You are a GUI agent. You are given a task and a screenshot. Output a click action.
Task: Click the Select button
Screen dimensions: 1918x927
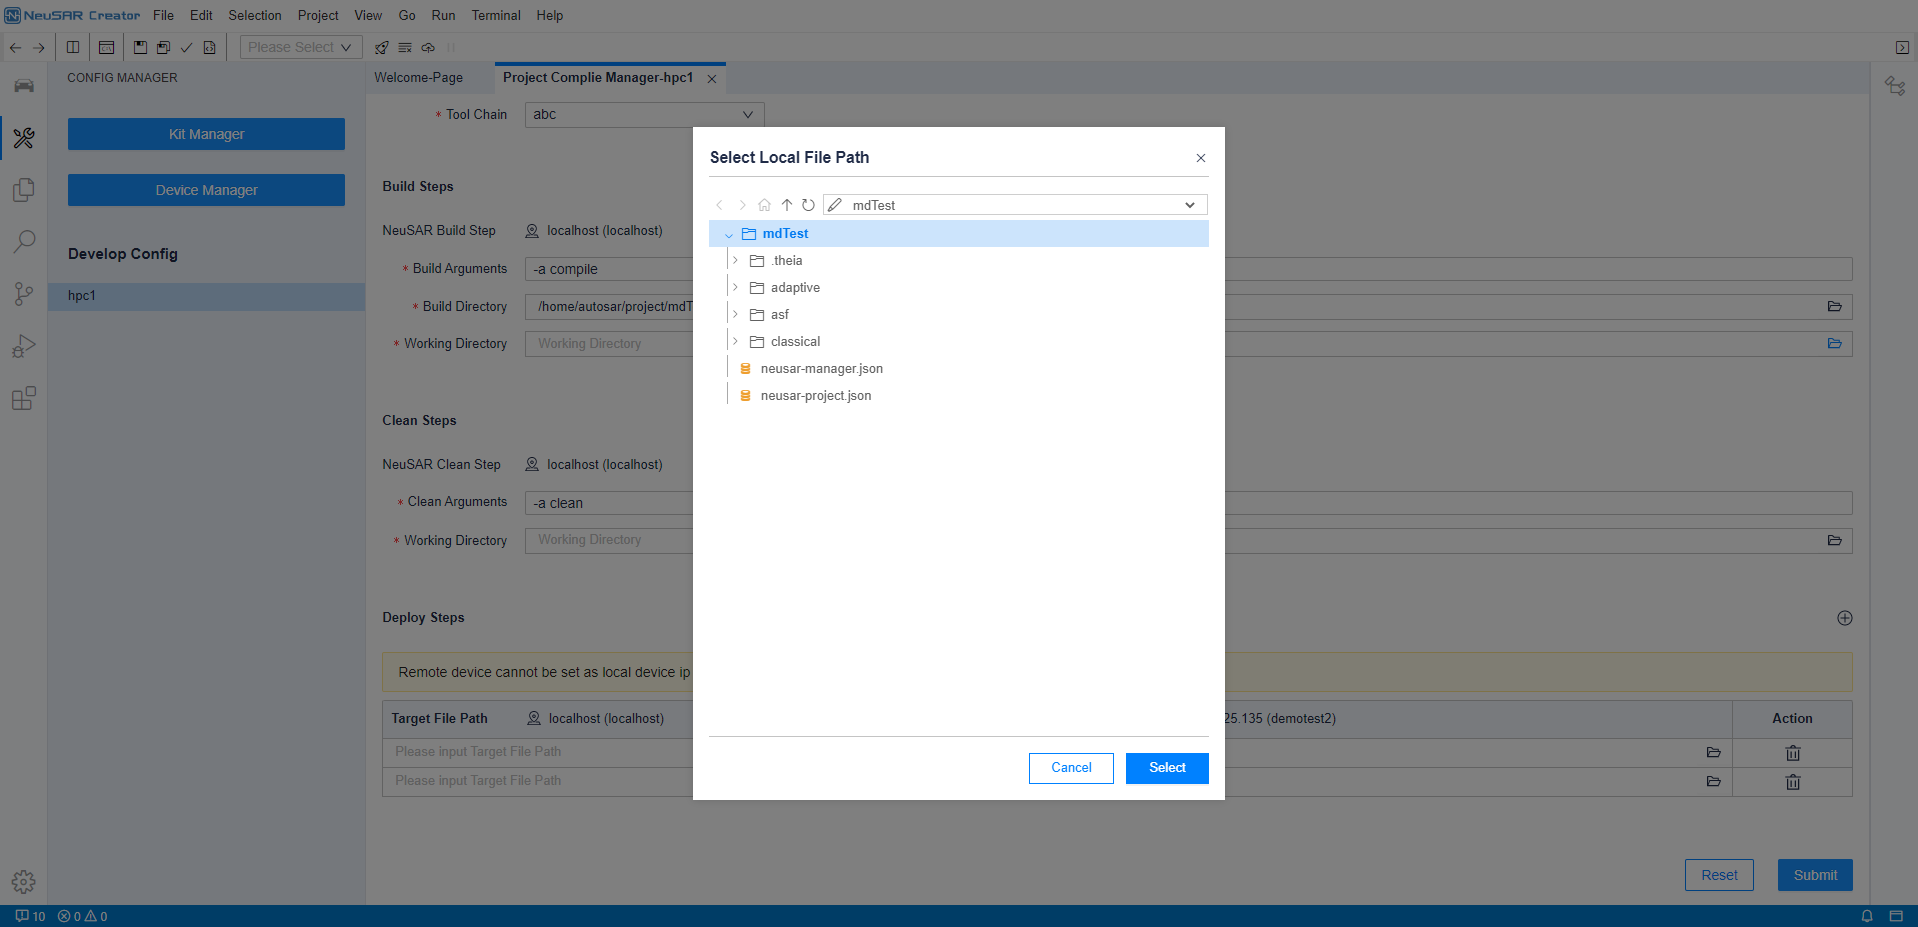(1167, 768)
